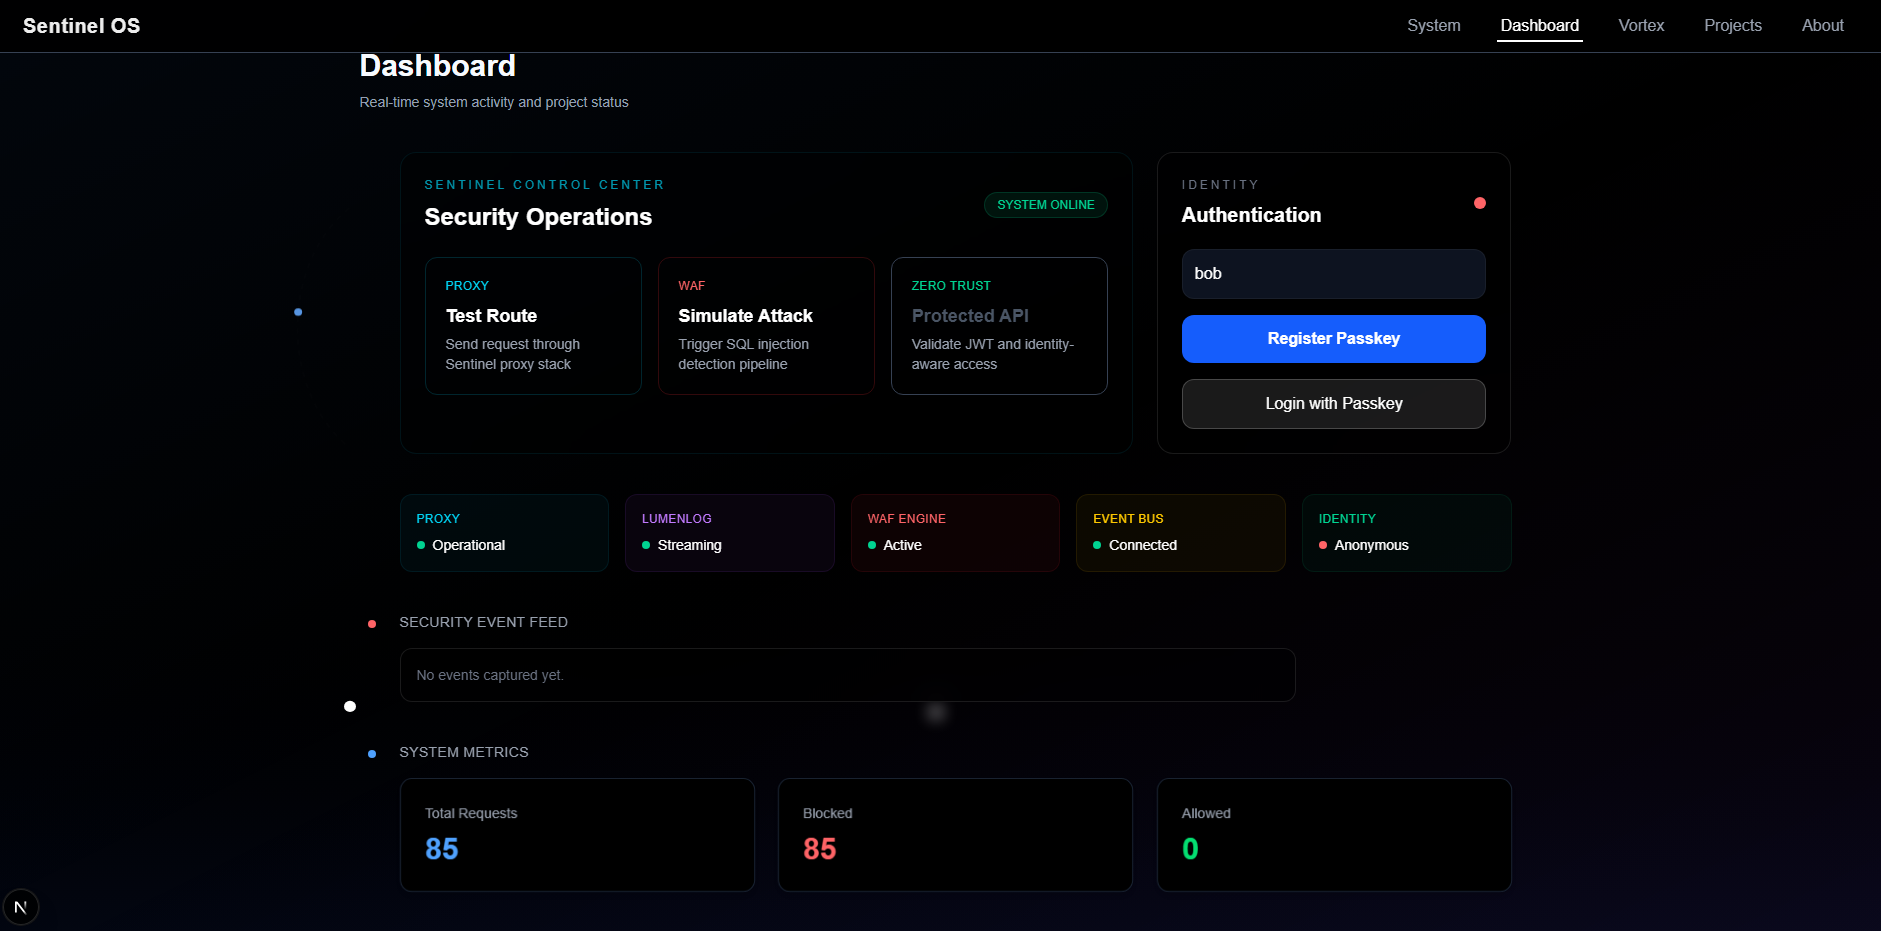Click 'No events captured yet.' text
The height and width of the screenshot is (931, 1881).
coord(490,676)
